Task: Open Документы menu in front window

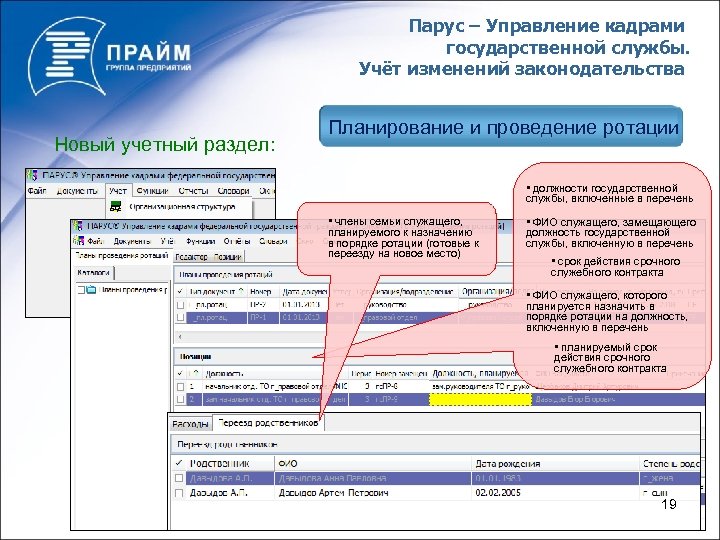Action: click(132, 241)
